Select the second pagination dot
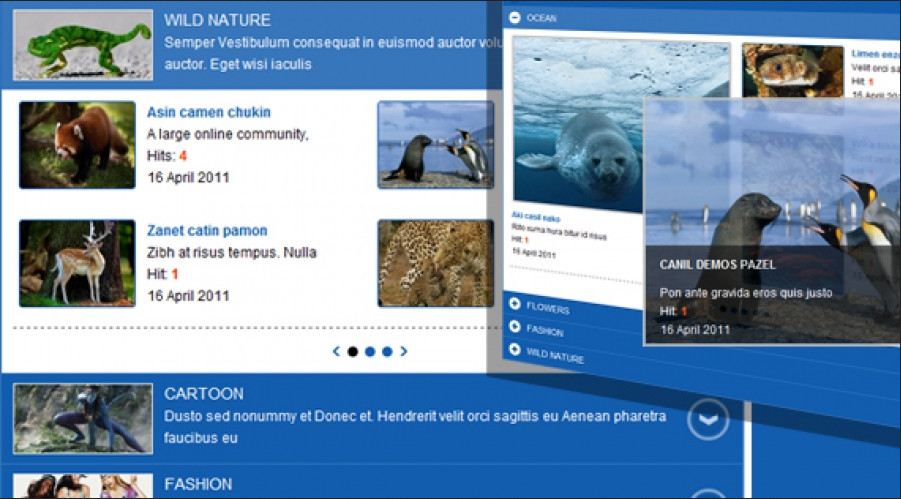The width and height of the screenshot is (901, 499). pos(370,351)
